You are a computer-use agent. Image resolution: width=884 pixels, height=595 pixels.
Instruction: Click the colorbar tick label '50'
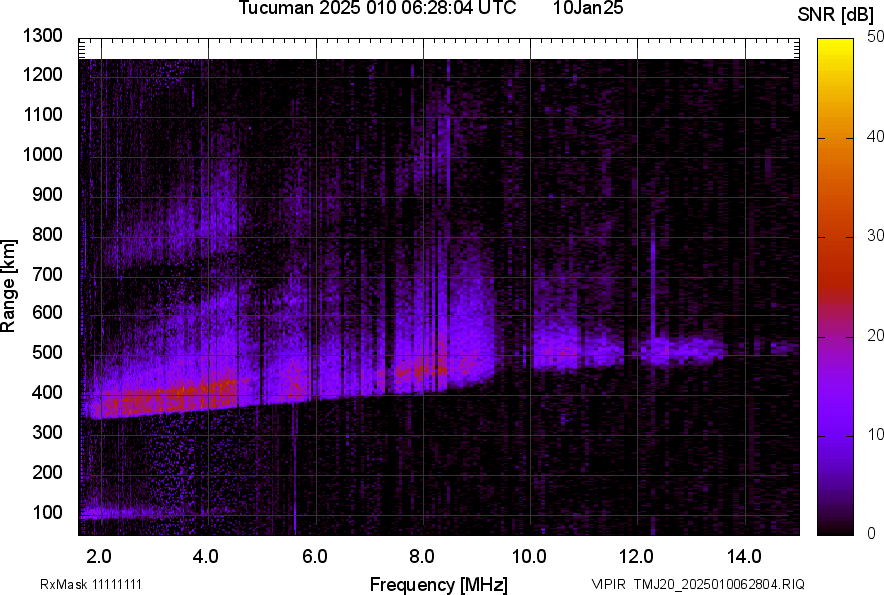(876, 37)
